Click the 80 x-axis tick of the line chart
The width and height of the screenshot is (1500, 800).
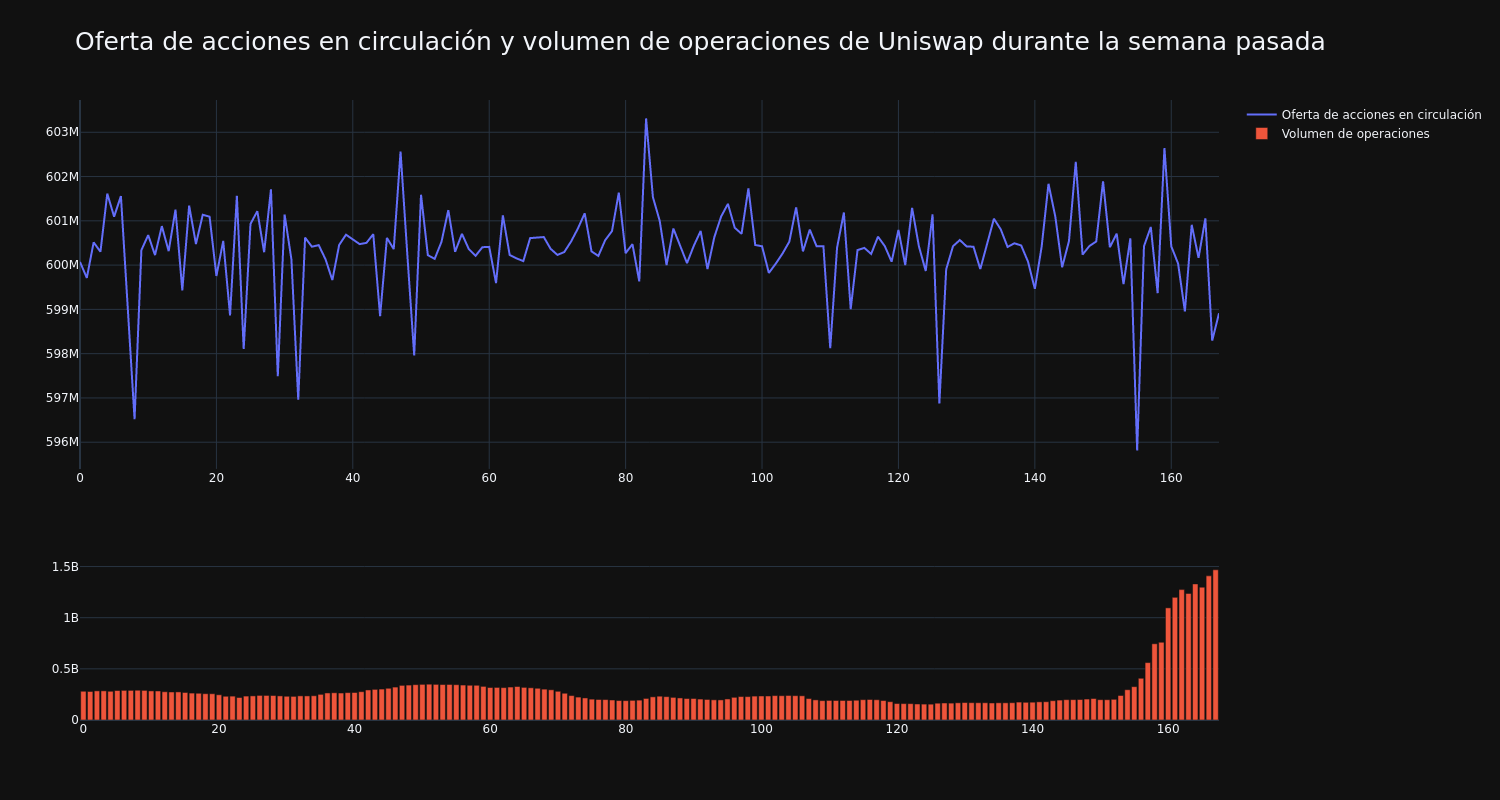[625, 478]
